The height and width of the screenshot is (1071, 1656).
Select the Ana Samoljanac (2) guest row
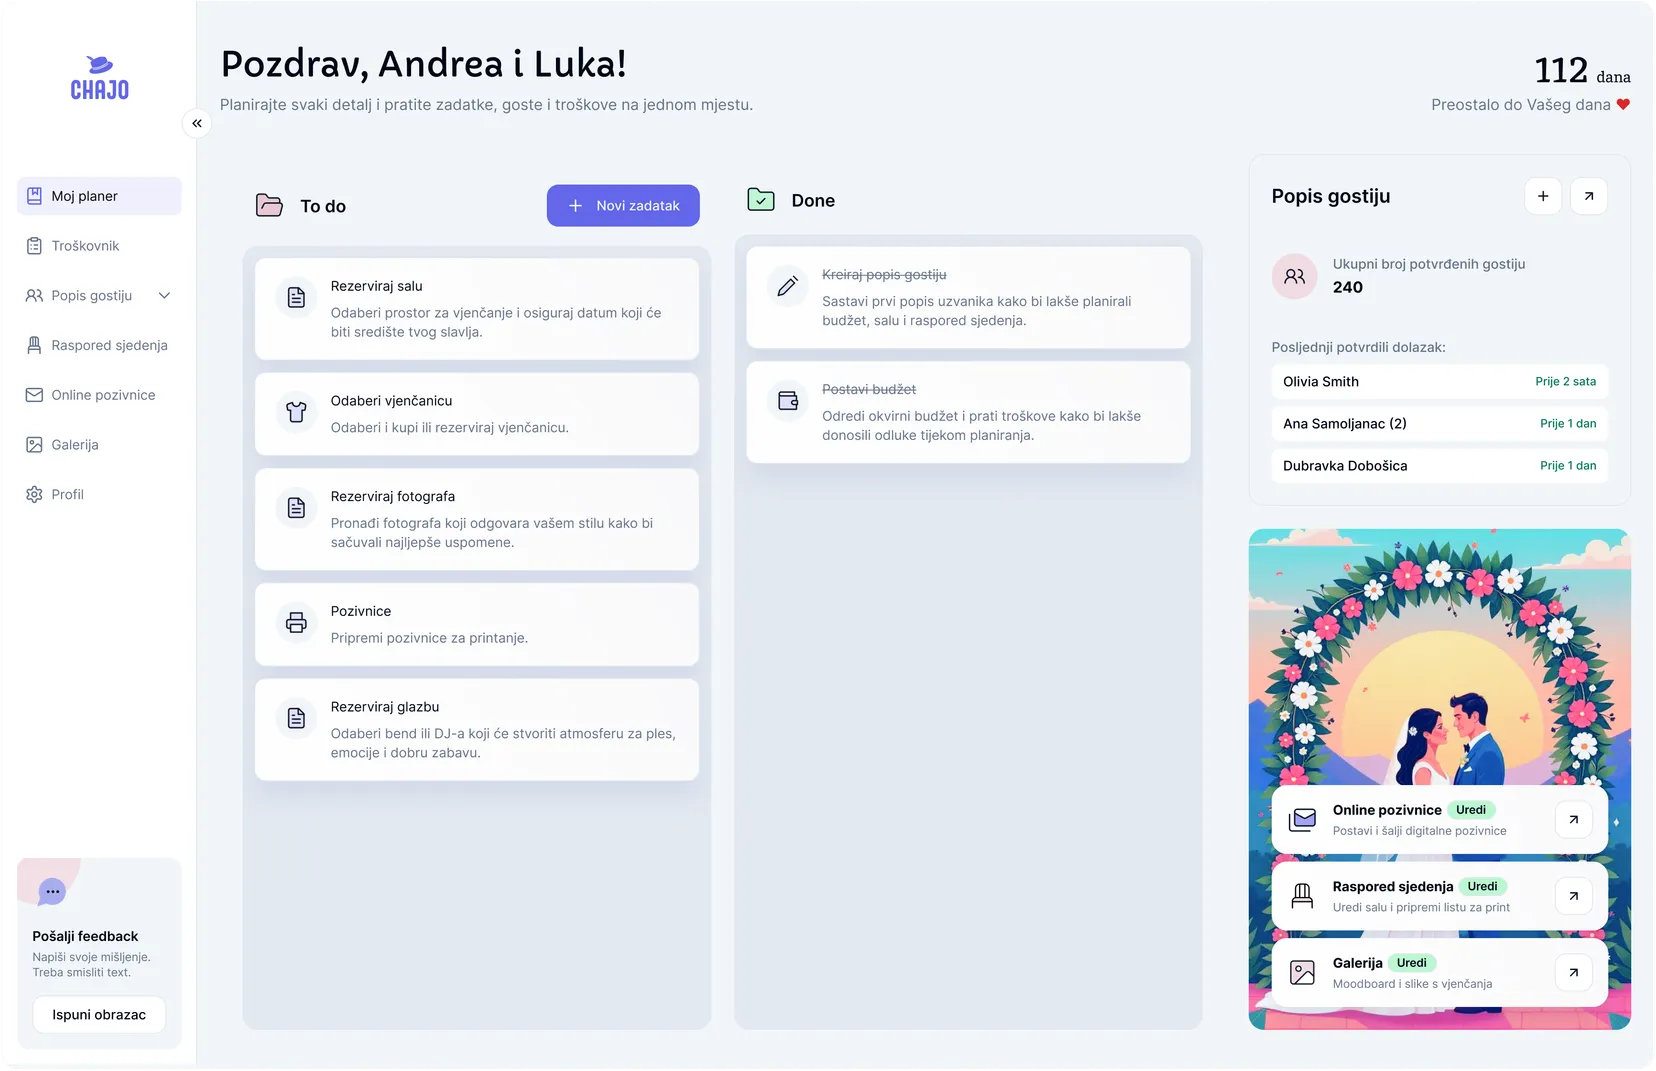(x=1440, y=424)
